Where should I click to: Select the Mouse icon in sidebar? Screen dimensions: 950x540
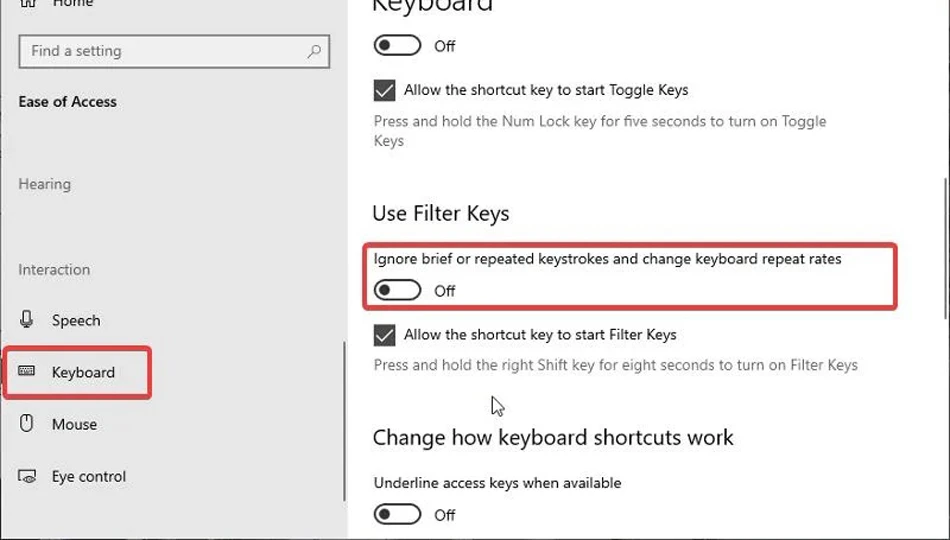[x=26, y=423]
